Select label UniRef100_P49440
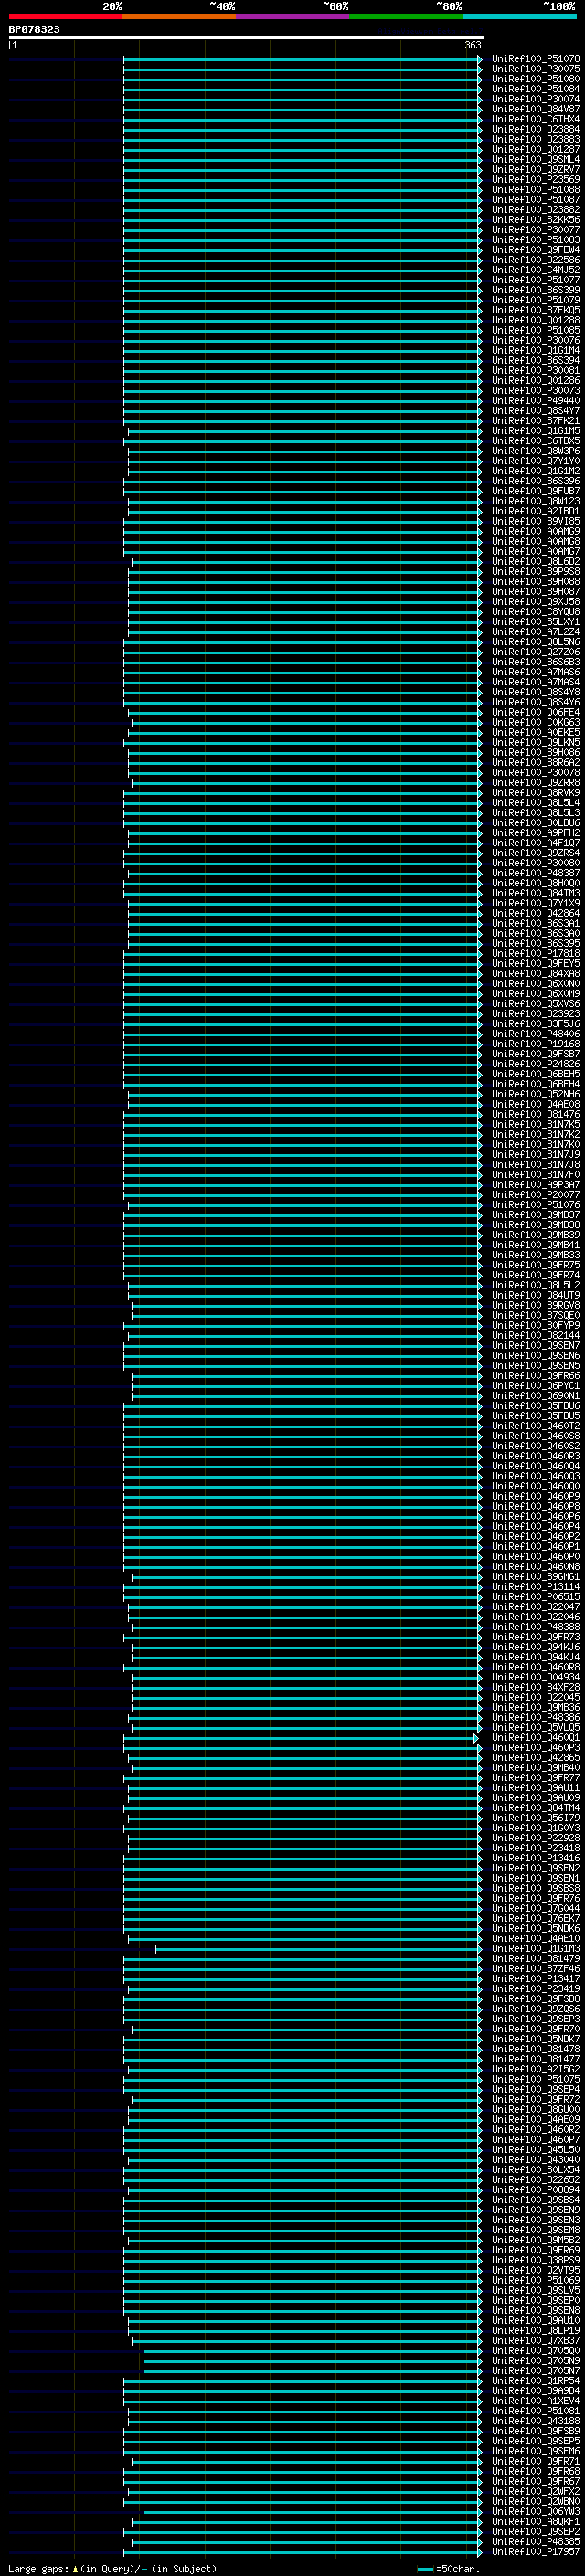This screenshot has height=2576, width=585. [x=536, y=401]
